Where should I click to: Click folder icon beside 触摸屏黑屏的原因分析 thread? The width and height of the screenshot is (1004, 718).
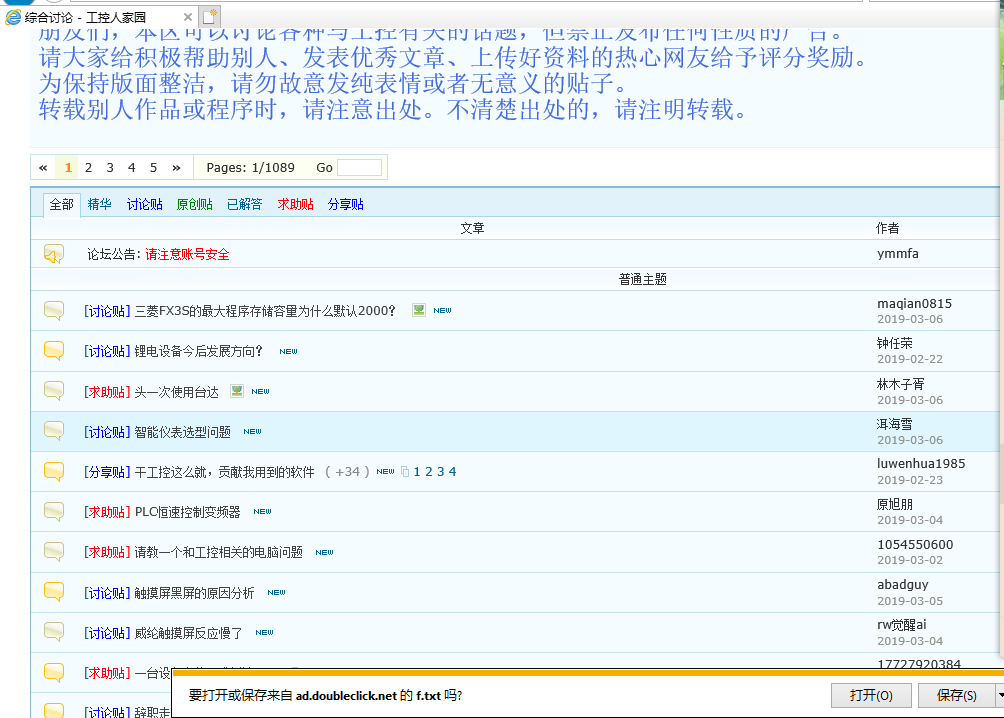(x=54, y=592)
